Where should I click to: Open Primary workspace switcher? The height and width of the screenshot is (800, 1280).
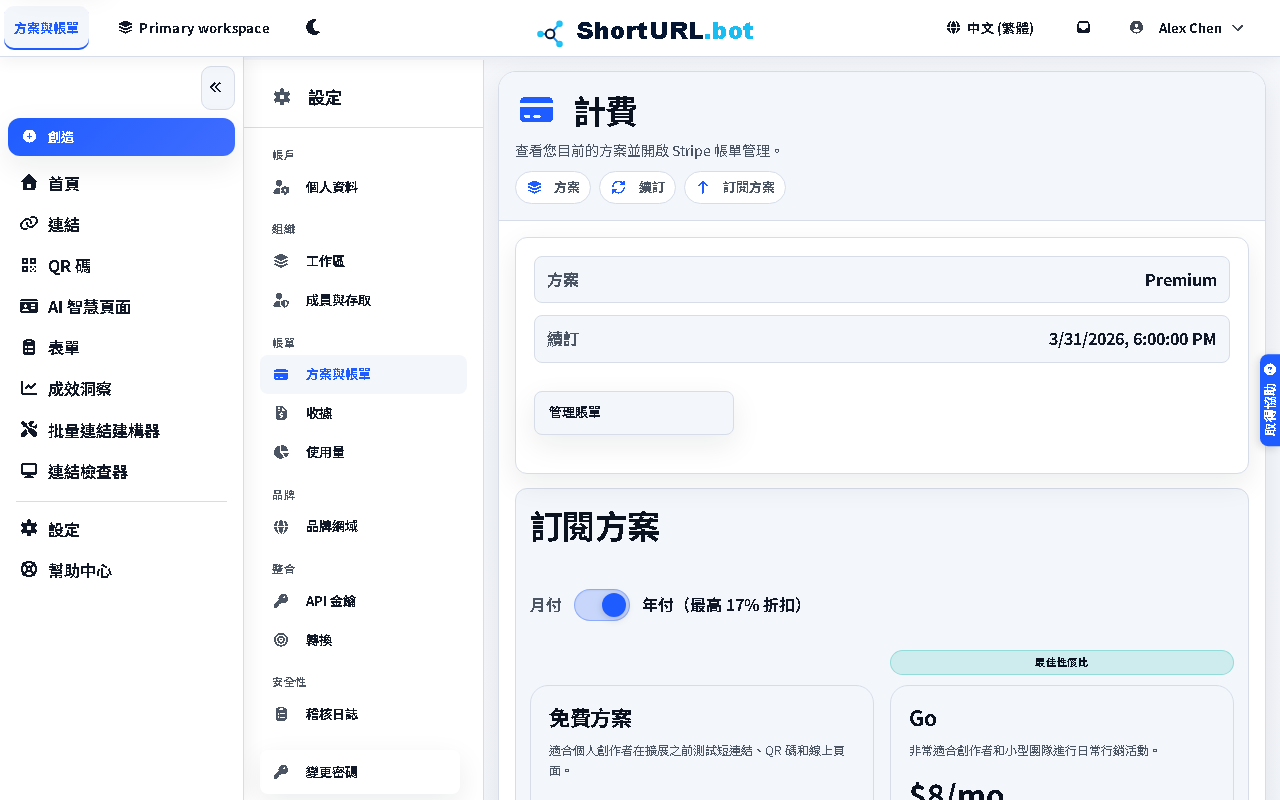click(x=194, y=28)
